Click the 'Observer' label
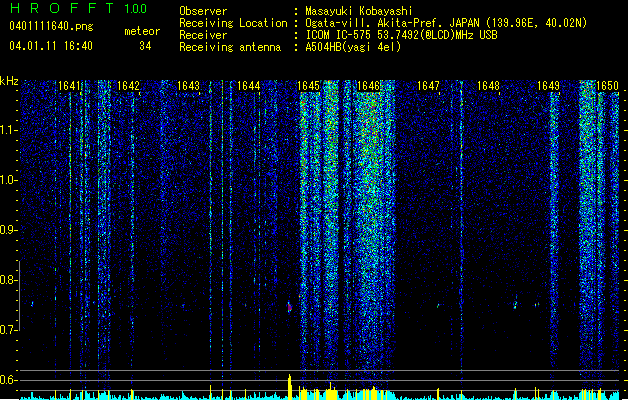Image resolution: width=629 pixels, height=400 pixels. point(203,11)
